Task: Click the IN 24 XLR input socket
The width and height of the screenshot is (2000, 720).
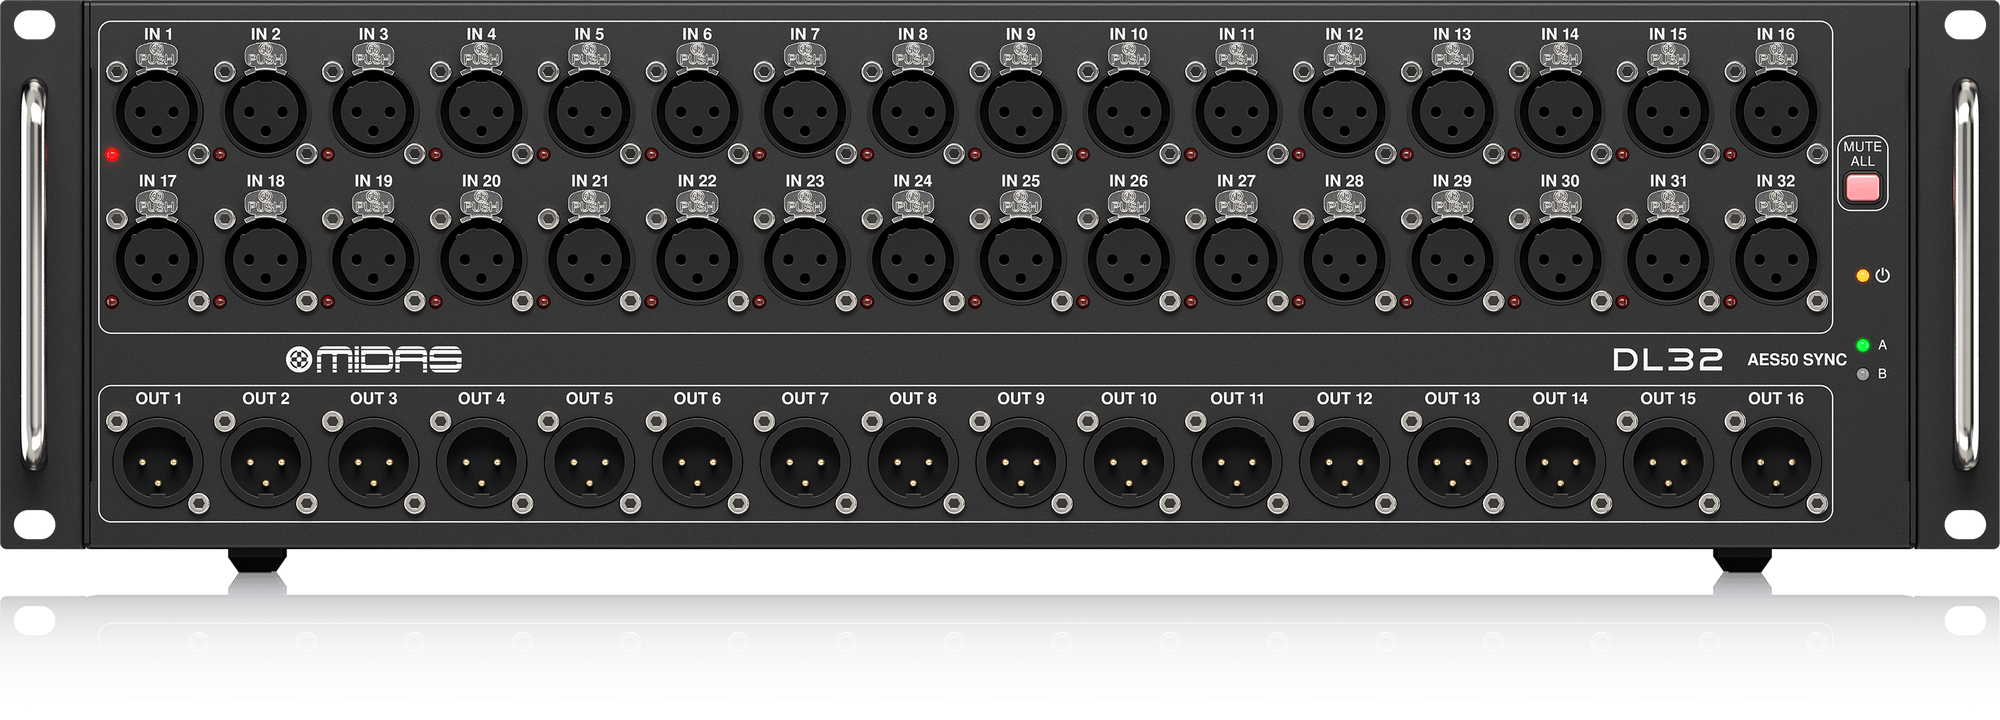Action: [913, 259]
